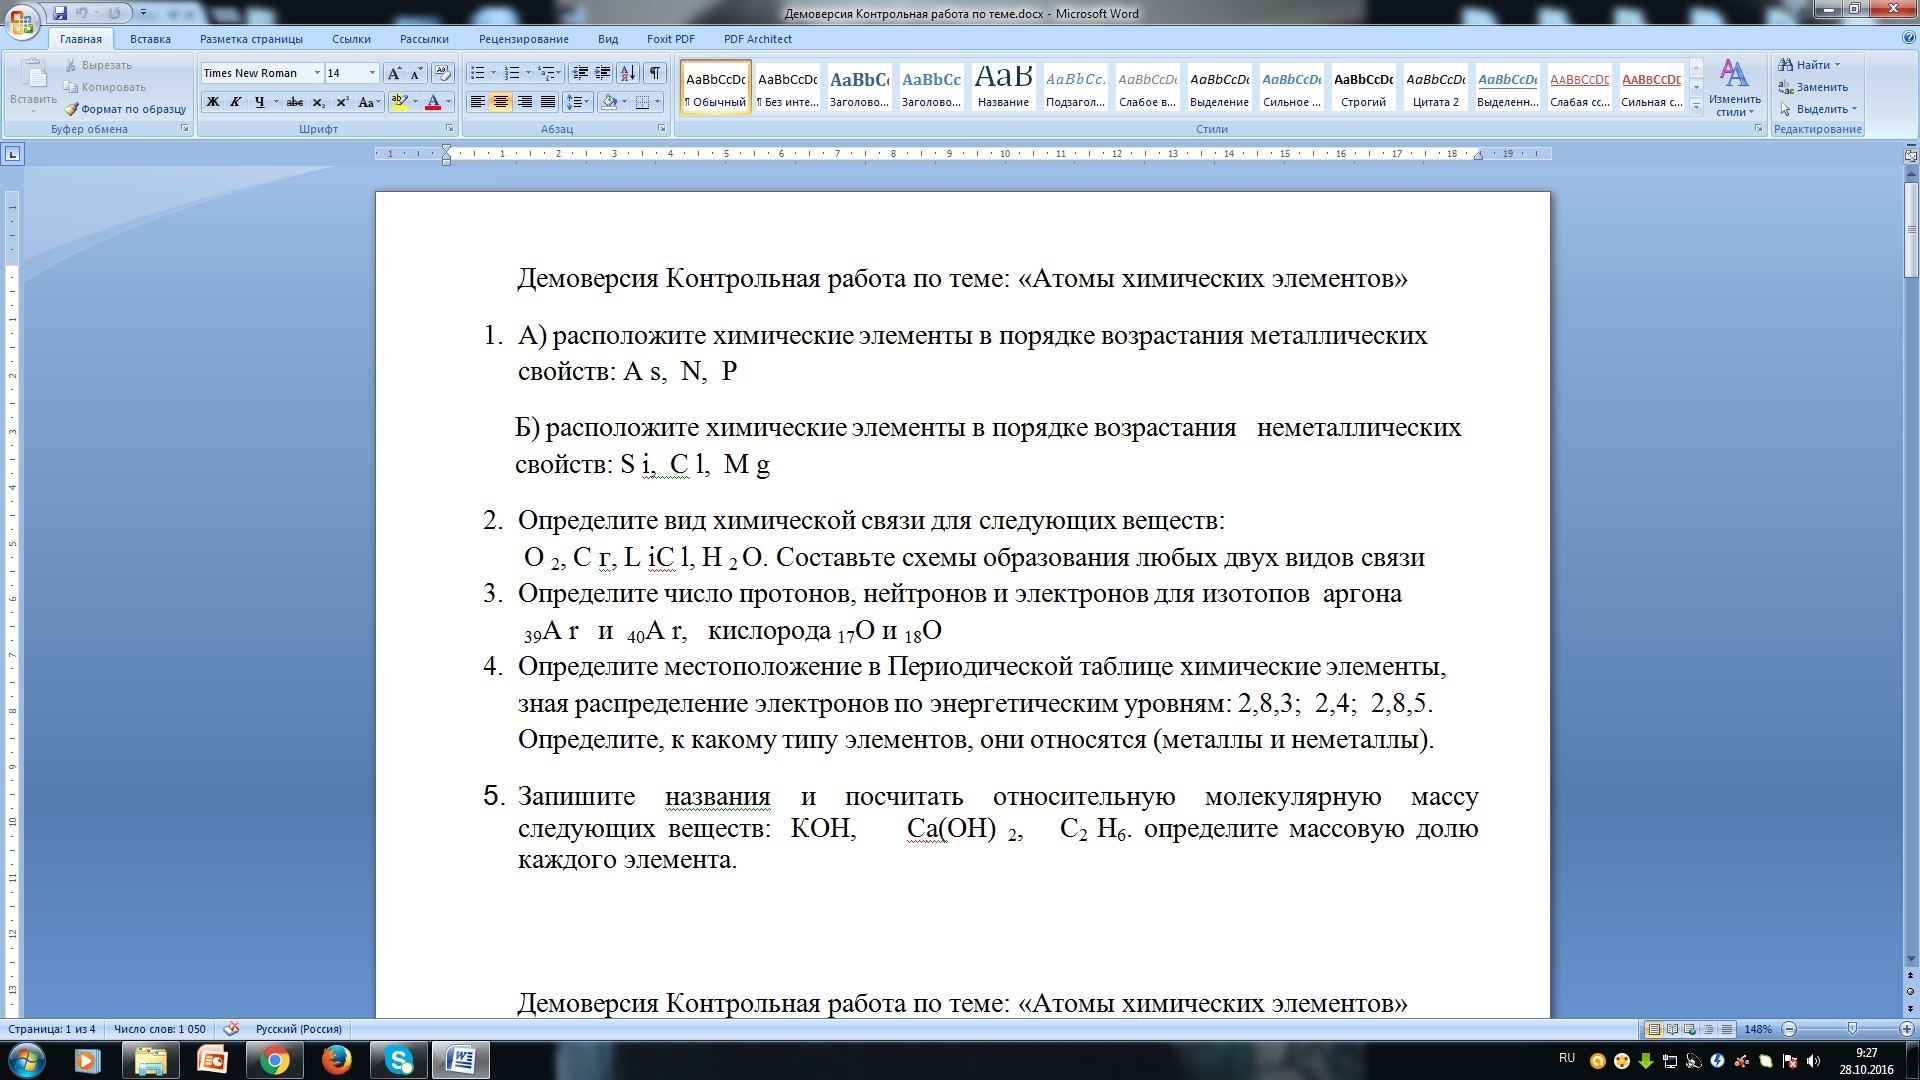Viewport: 1920px width, 1080px height.
Task: Open Chrome from the taskbar
Action: (274, 1060)
